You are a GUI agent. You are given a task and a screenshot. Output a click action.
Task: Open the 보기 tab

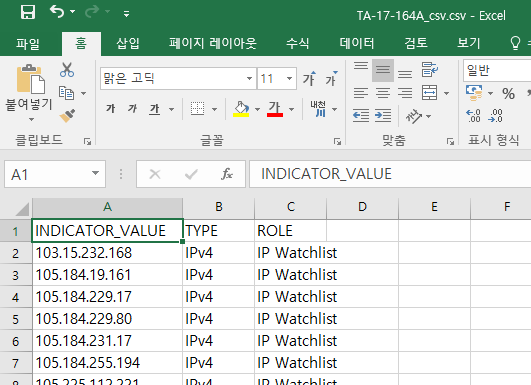point(469,44)
